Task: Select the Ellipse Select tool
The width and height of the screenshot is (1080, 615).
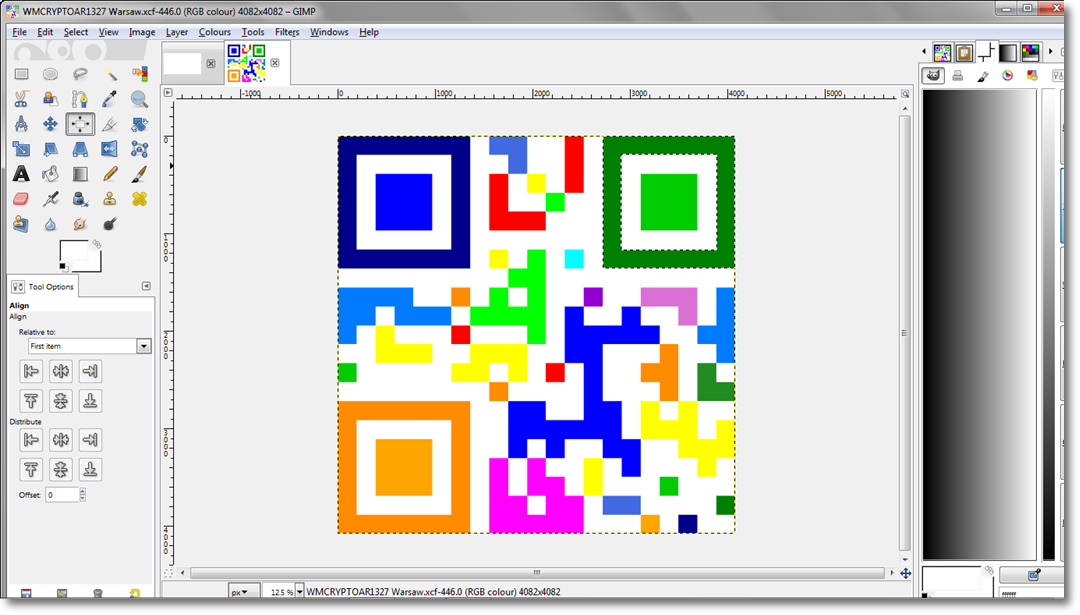Action: (50, 74)
